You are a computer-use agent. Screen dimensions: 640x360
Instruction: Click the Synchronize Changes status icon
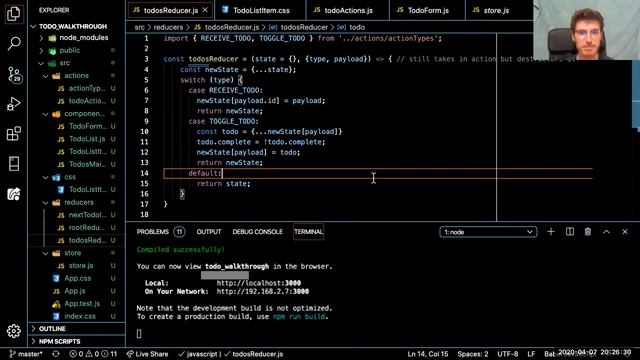point(56,354)
